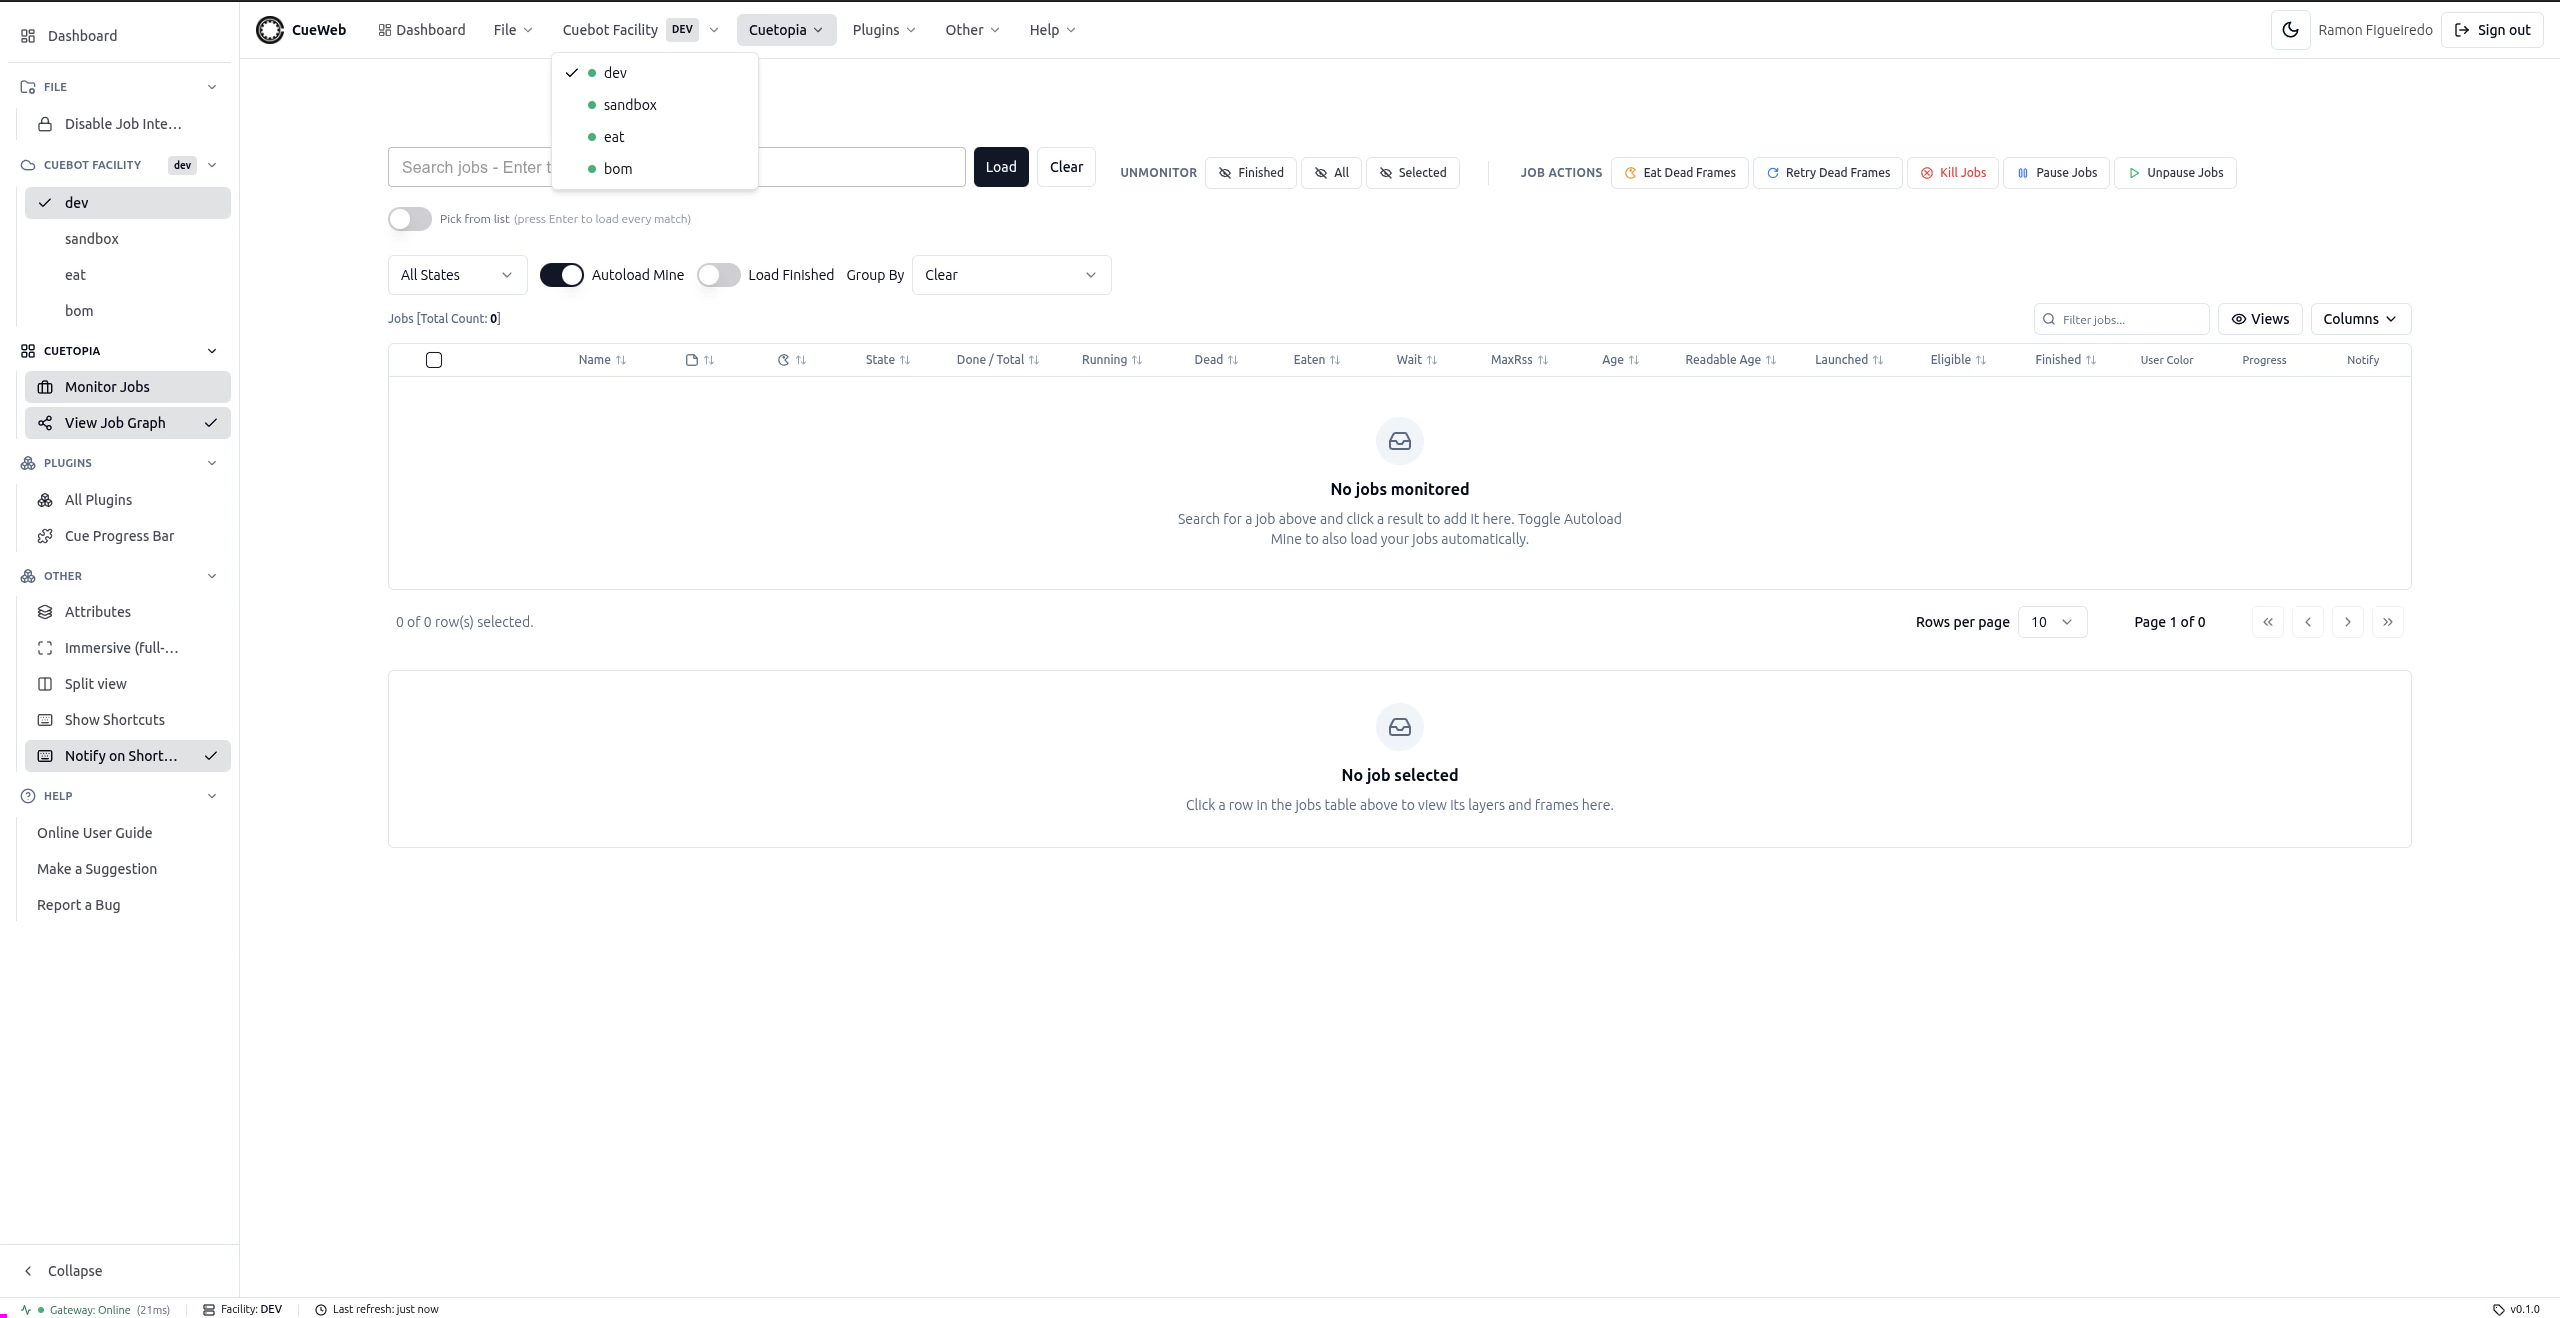The image size is (2560, 1318).
Task: Click the sidebar Dashboard grid icon
Action: [28, 36]
